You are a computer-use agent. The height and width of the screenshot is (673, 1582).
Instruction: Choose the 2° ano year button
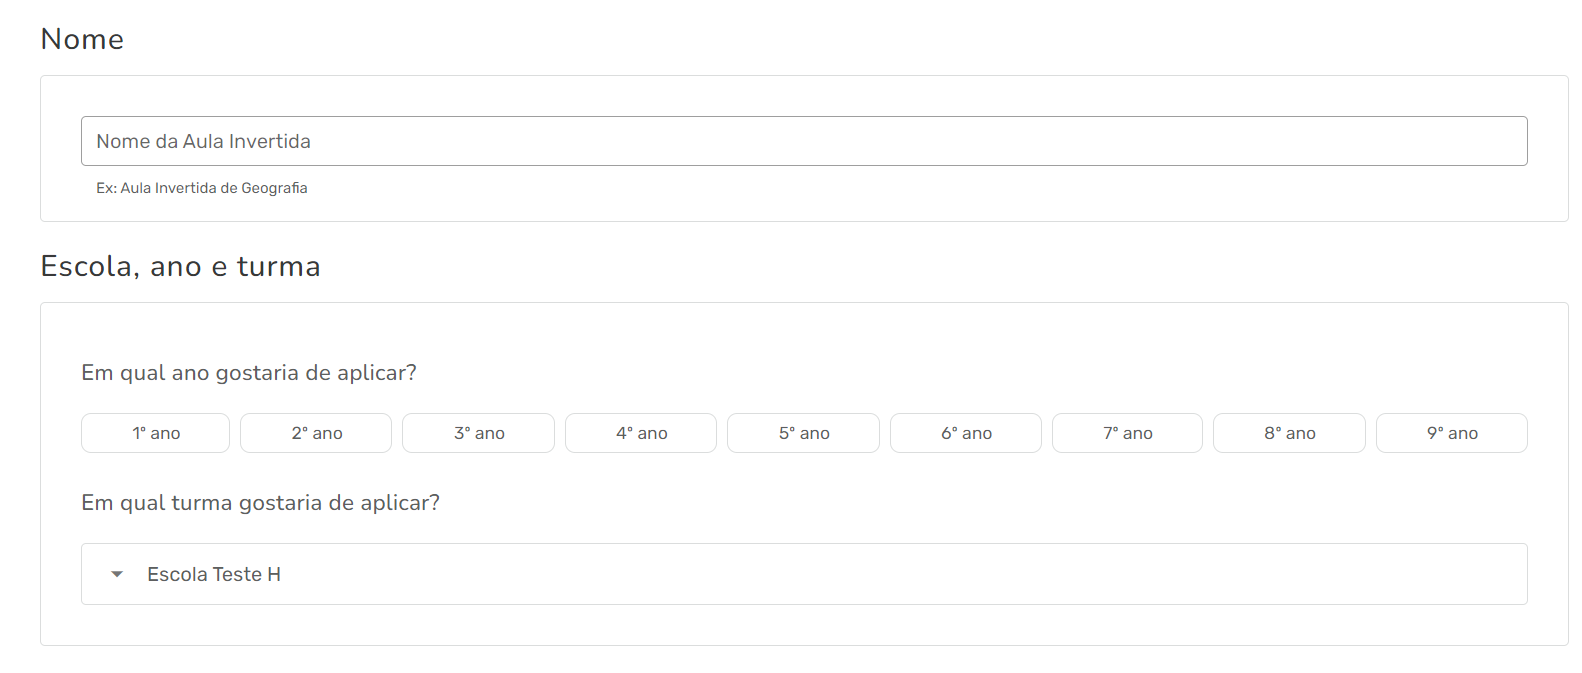pyautogui.click(x=316, y=433)
